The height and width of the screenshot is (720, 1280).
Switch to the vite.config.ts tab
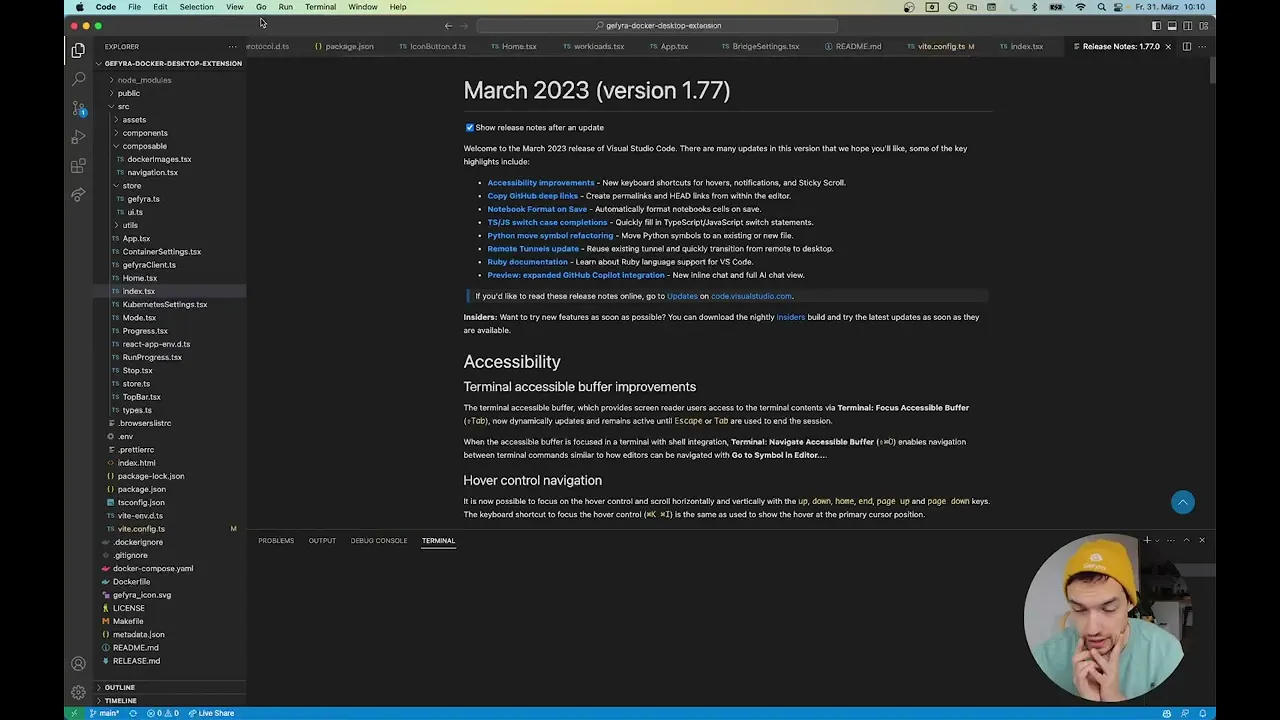click(x=940, y=46)
